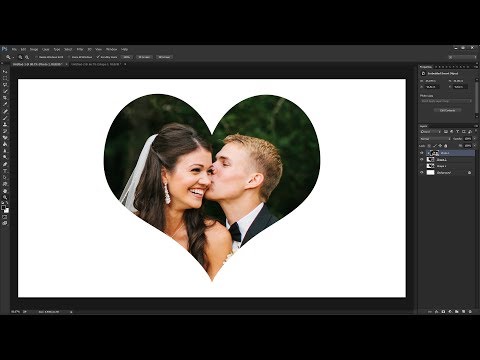Select the Eyedropper tool
The image size is (480, 360).
[x=5, y=104]
